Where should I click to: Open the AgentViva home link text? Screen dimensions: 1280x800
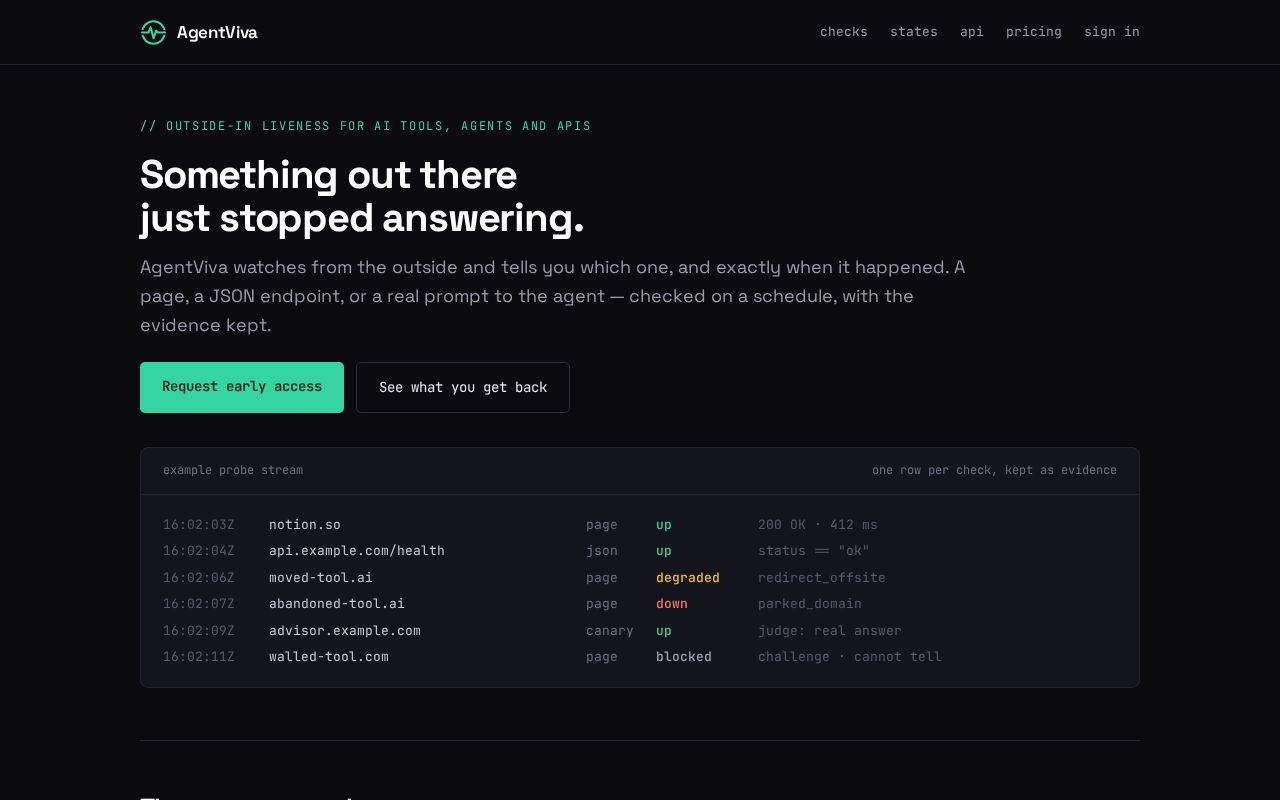pyautogui.click(x=217, y=32)
